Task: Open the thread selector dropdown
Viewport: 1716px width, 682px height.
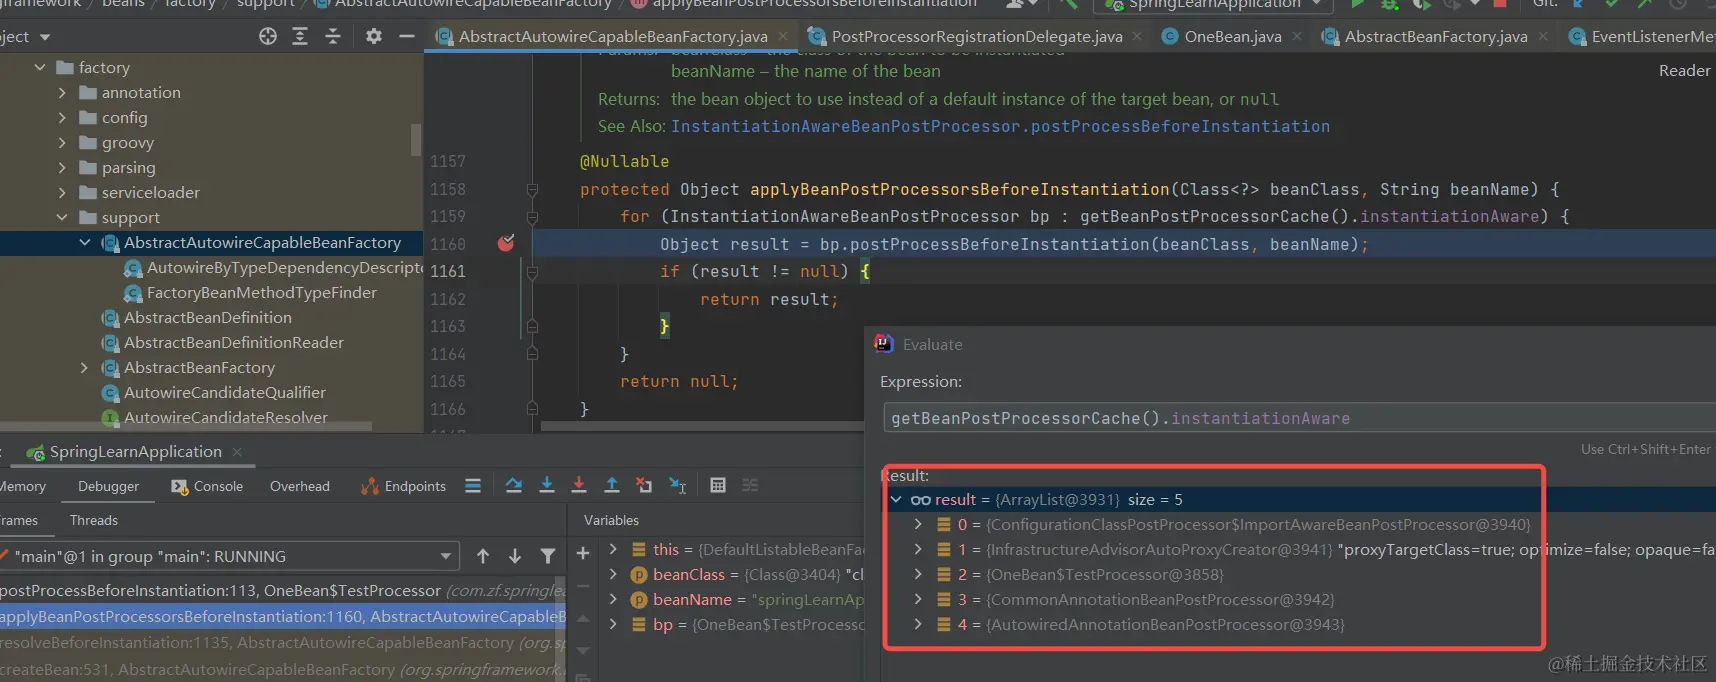Action: [446, 556]
